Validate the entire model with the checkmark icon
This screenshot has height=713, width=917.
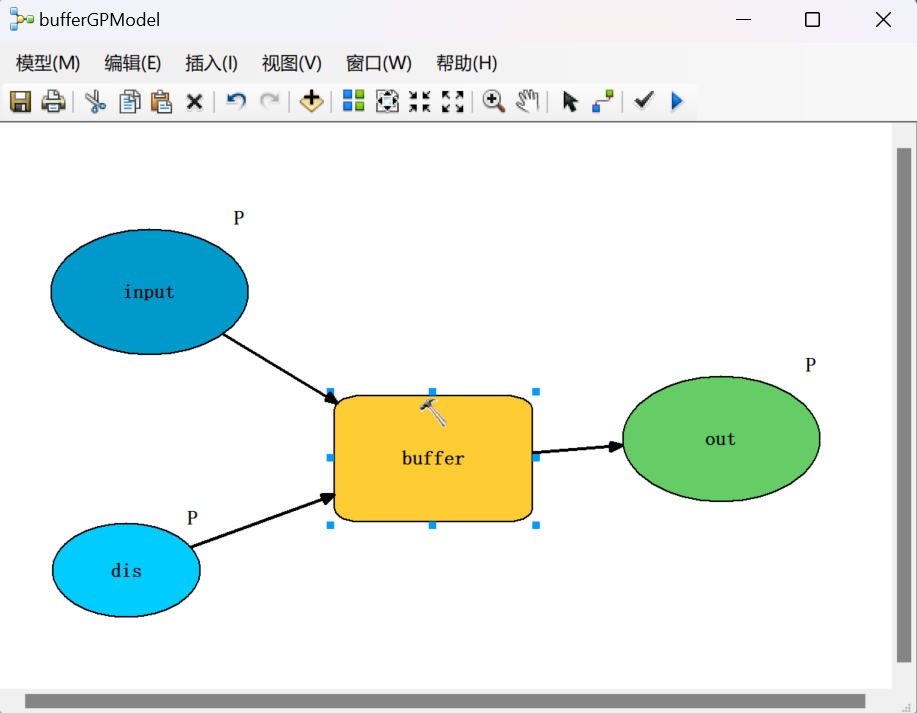pyautogui.click(x=643, y=101)
